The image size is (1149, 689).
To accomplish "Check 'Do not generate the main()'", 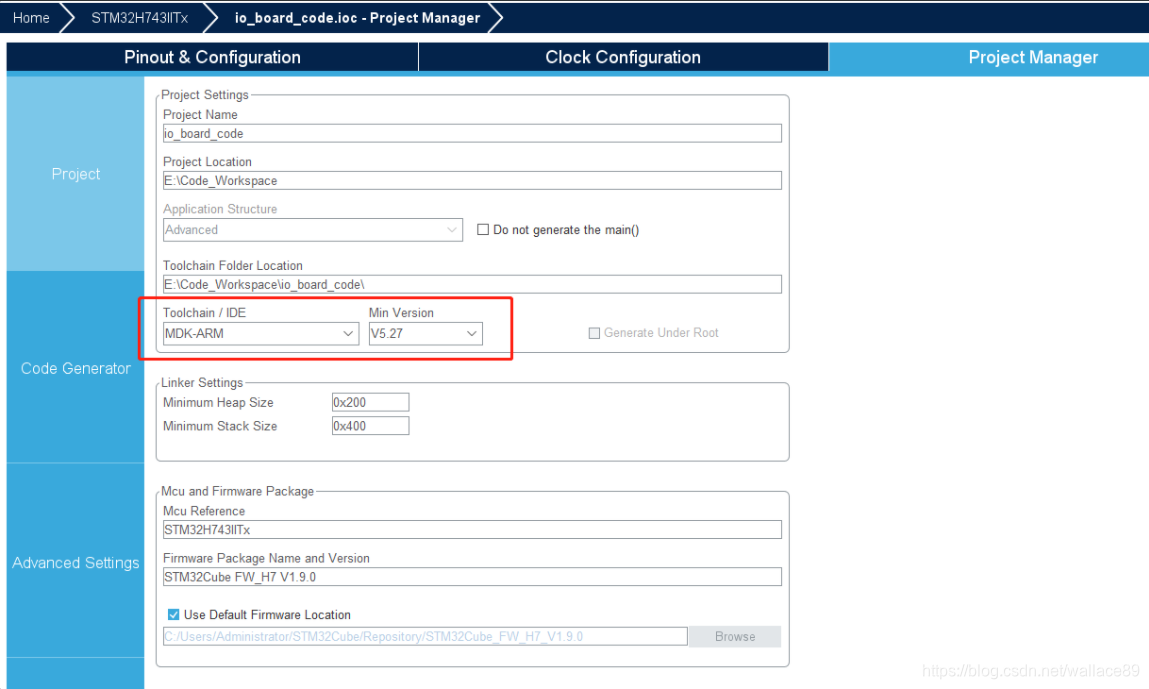I will (483, 229).
